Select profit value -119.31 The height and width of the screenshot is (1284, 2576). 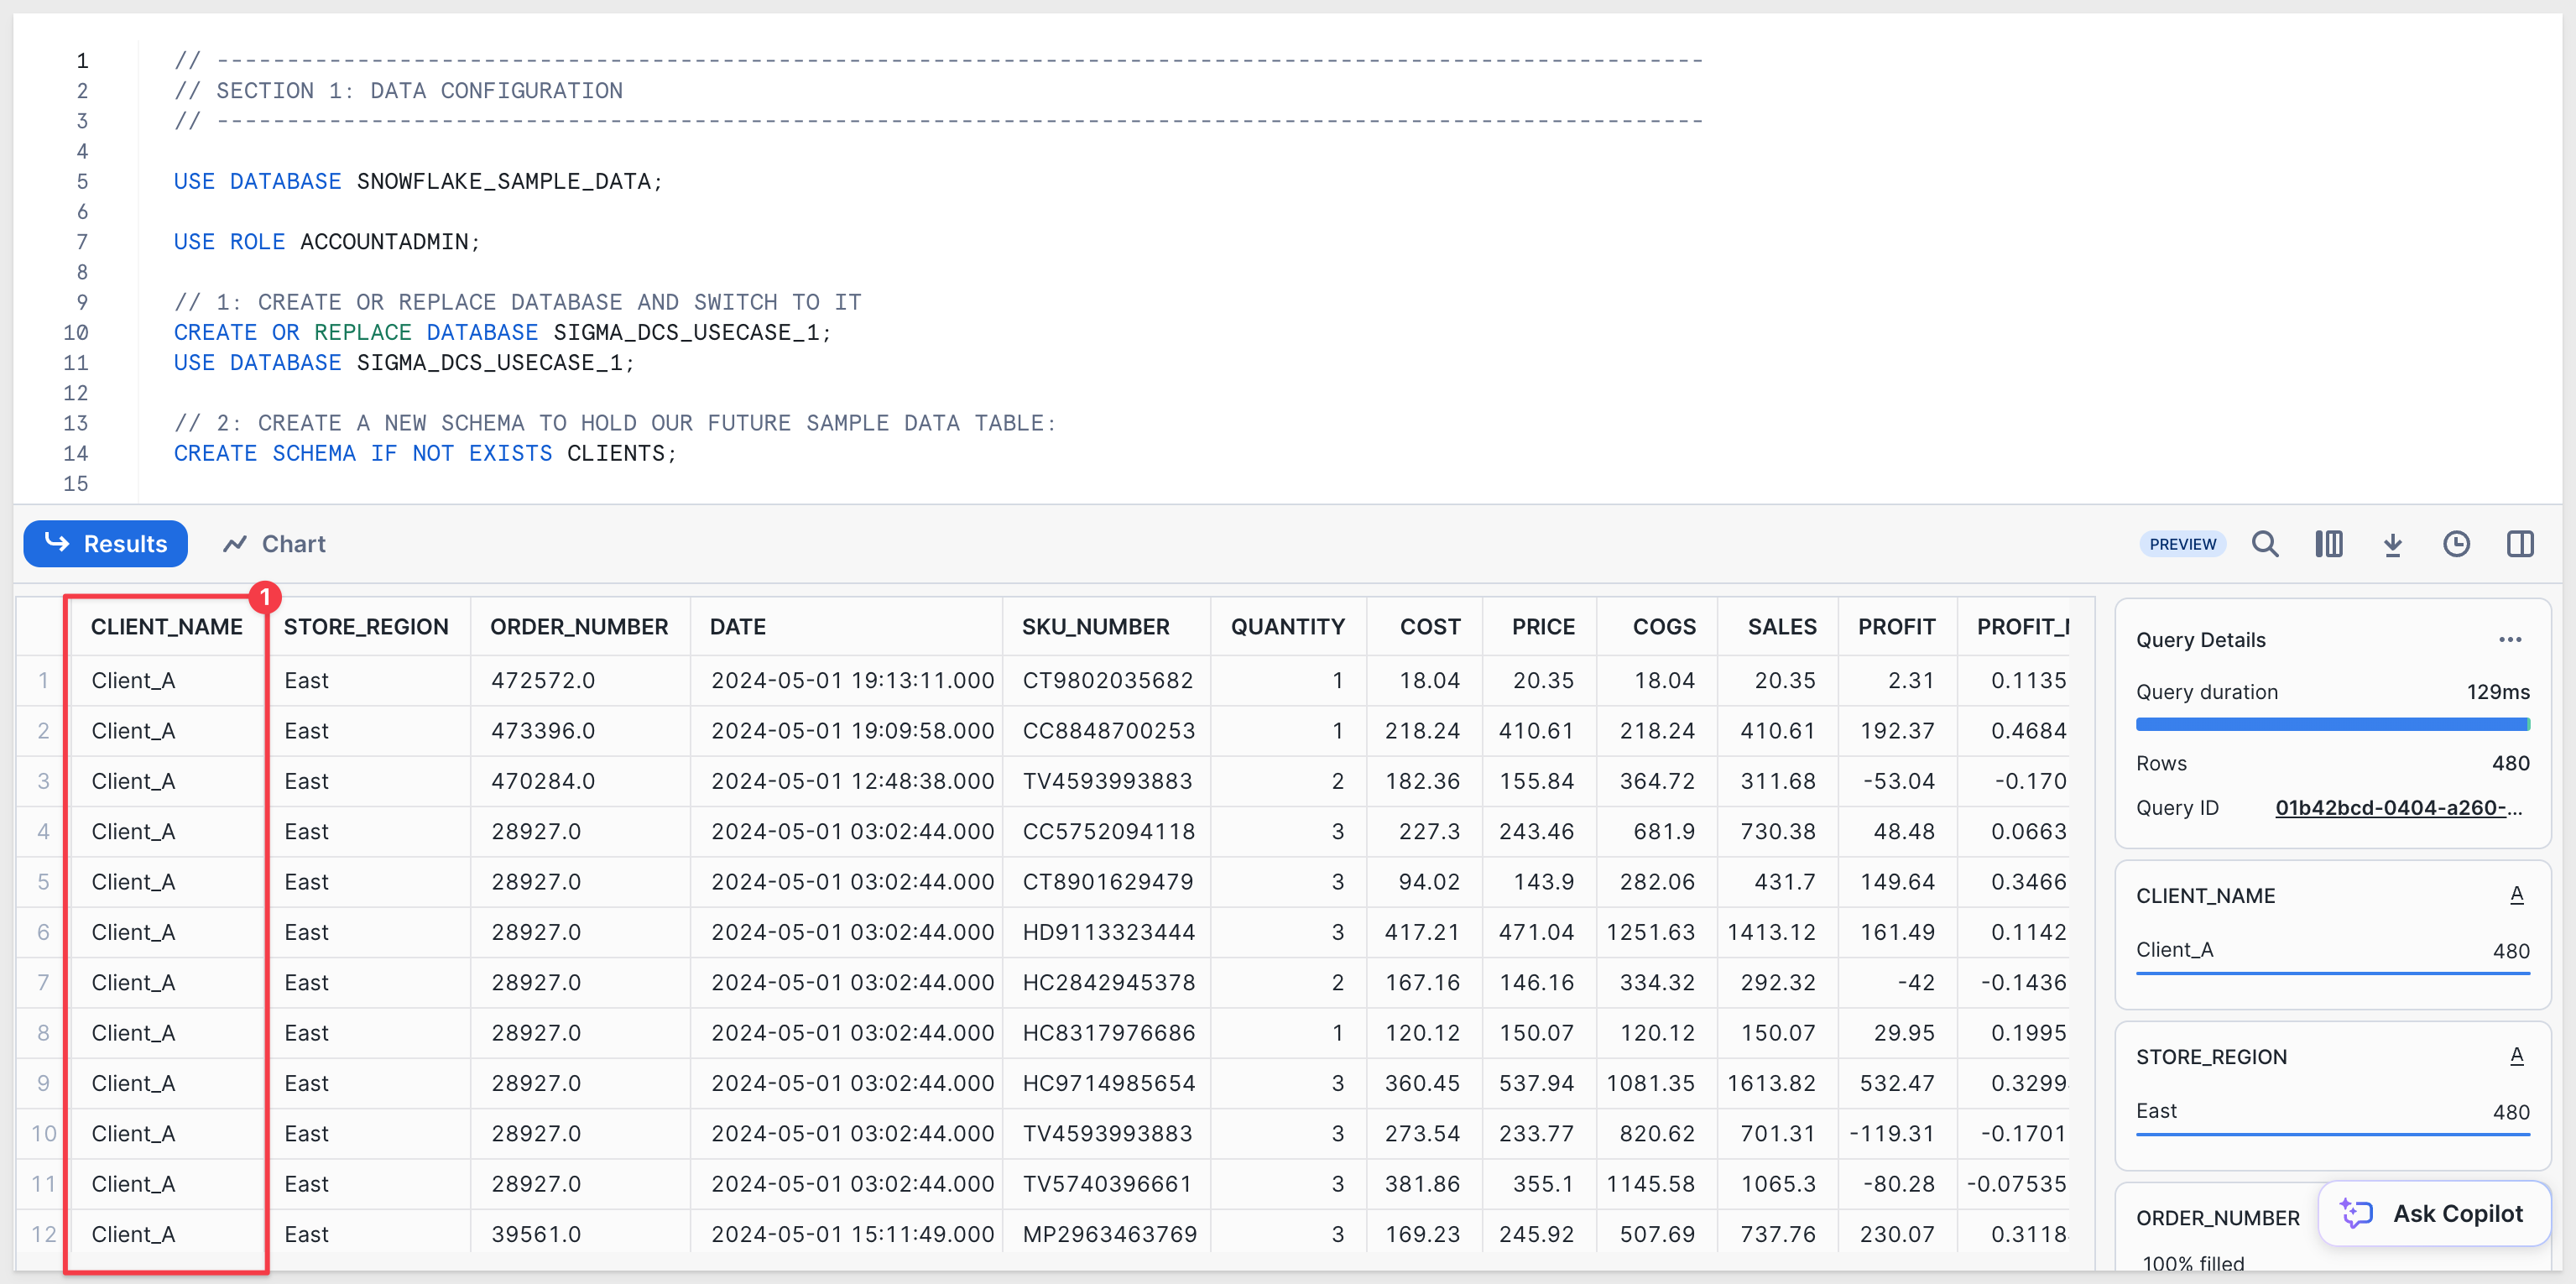pyautogui.click(x=1897, y=1134)
